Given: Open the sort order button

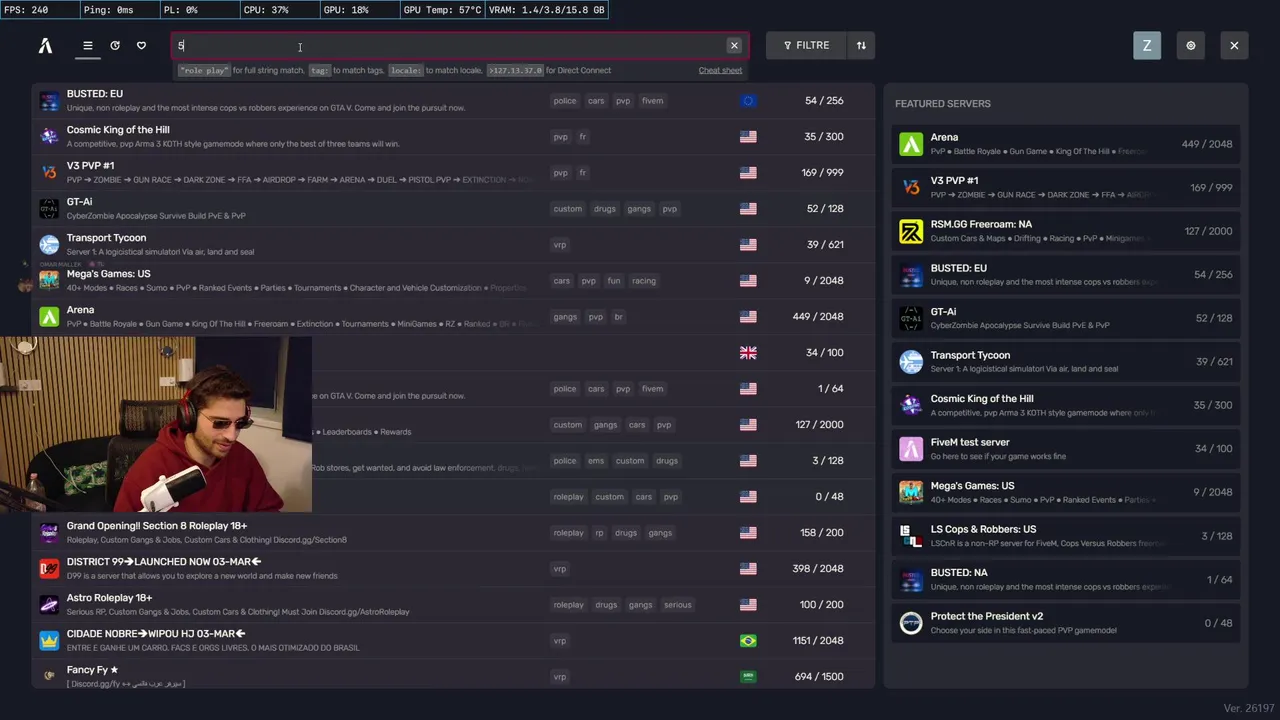Looking at the screenshot, I should (x=861, y=45).
